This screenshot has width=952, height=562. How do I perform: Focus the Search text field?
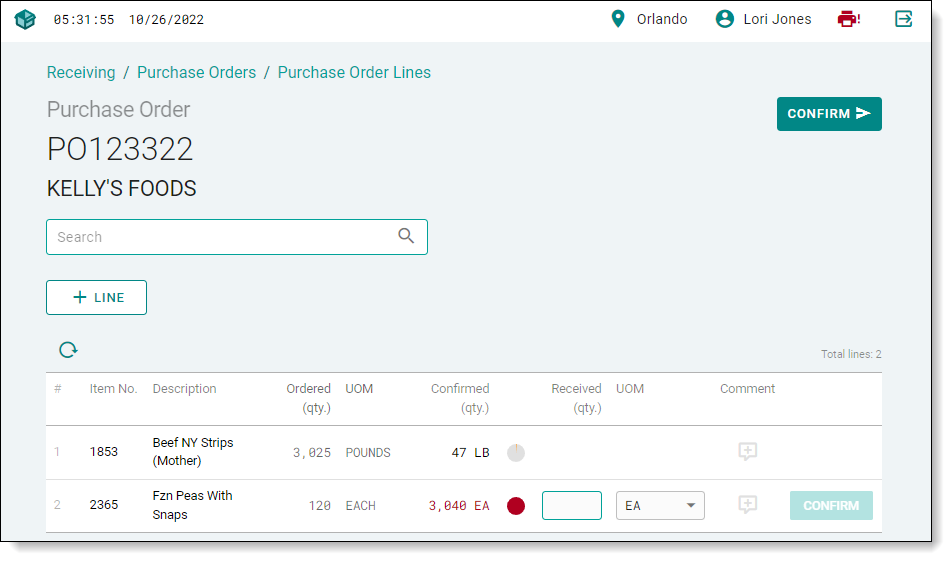click(220, 237)
